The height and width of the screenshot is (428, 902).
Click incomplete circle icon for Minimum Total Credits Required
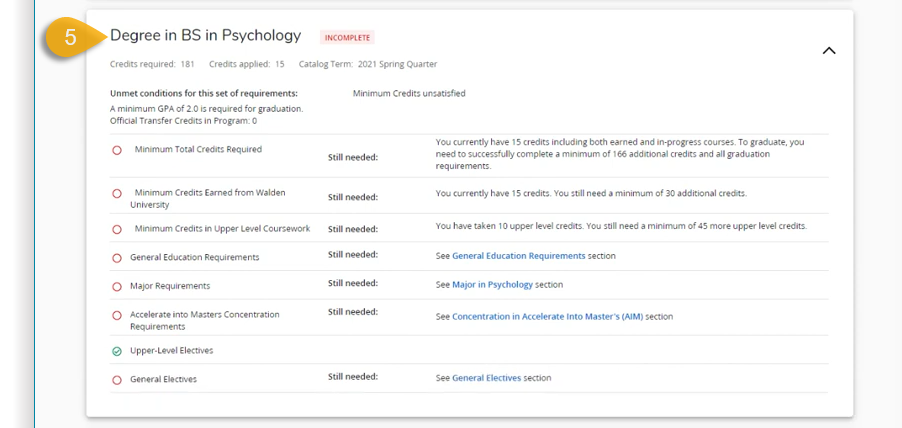(117, 150)
